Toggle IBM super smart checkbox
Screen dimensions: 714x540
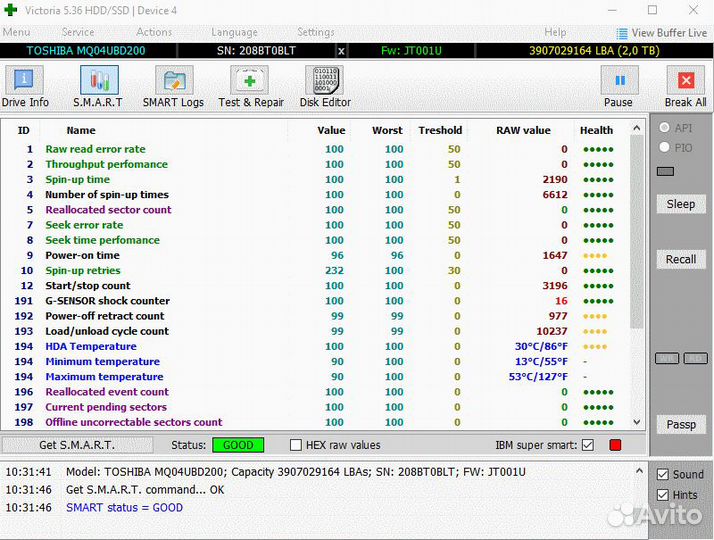coord(587,445)
